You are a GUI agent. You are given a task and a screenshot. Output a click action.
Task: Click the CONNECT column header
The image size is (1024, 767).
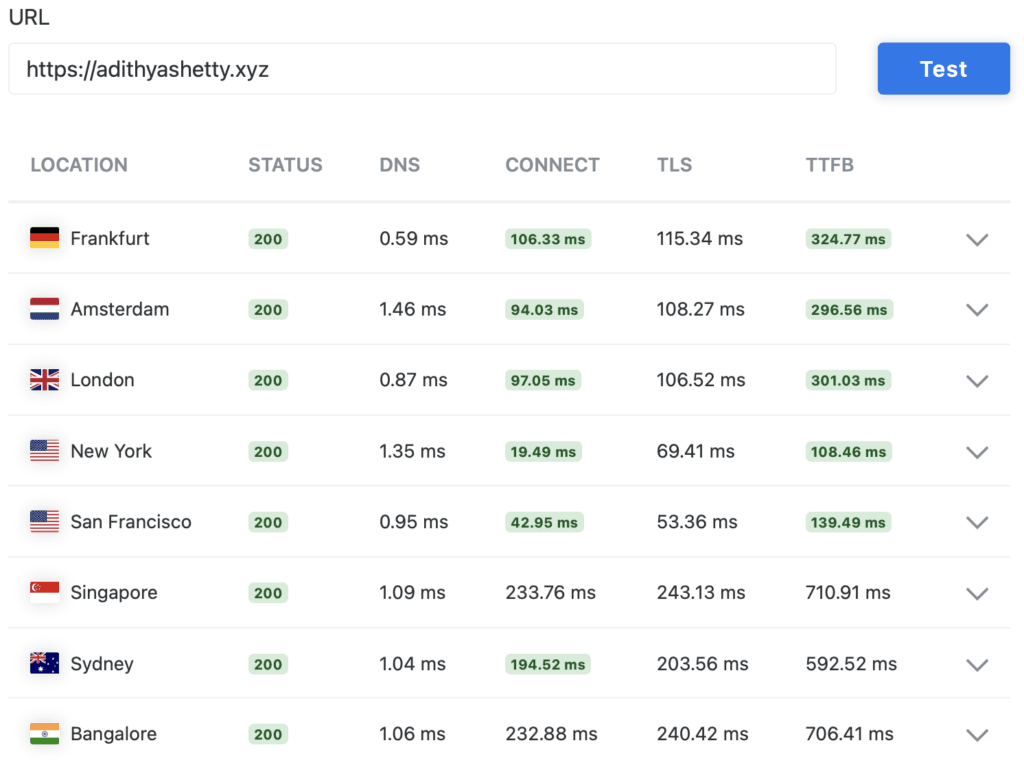click(552, 165)
